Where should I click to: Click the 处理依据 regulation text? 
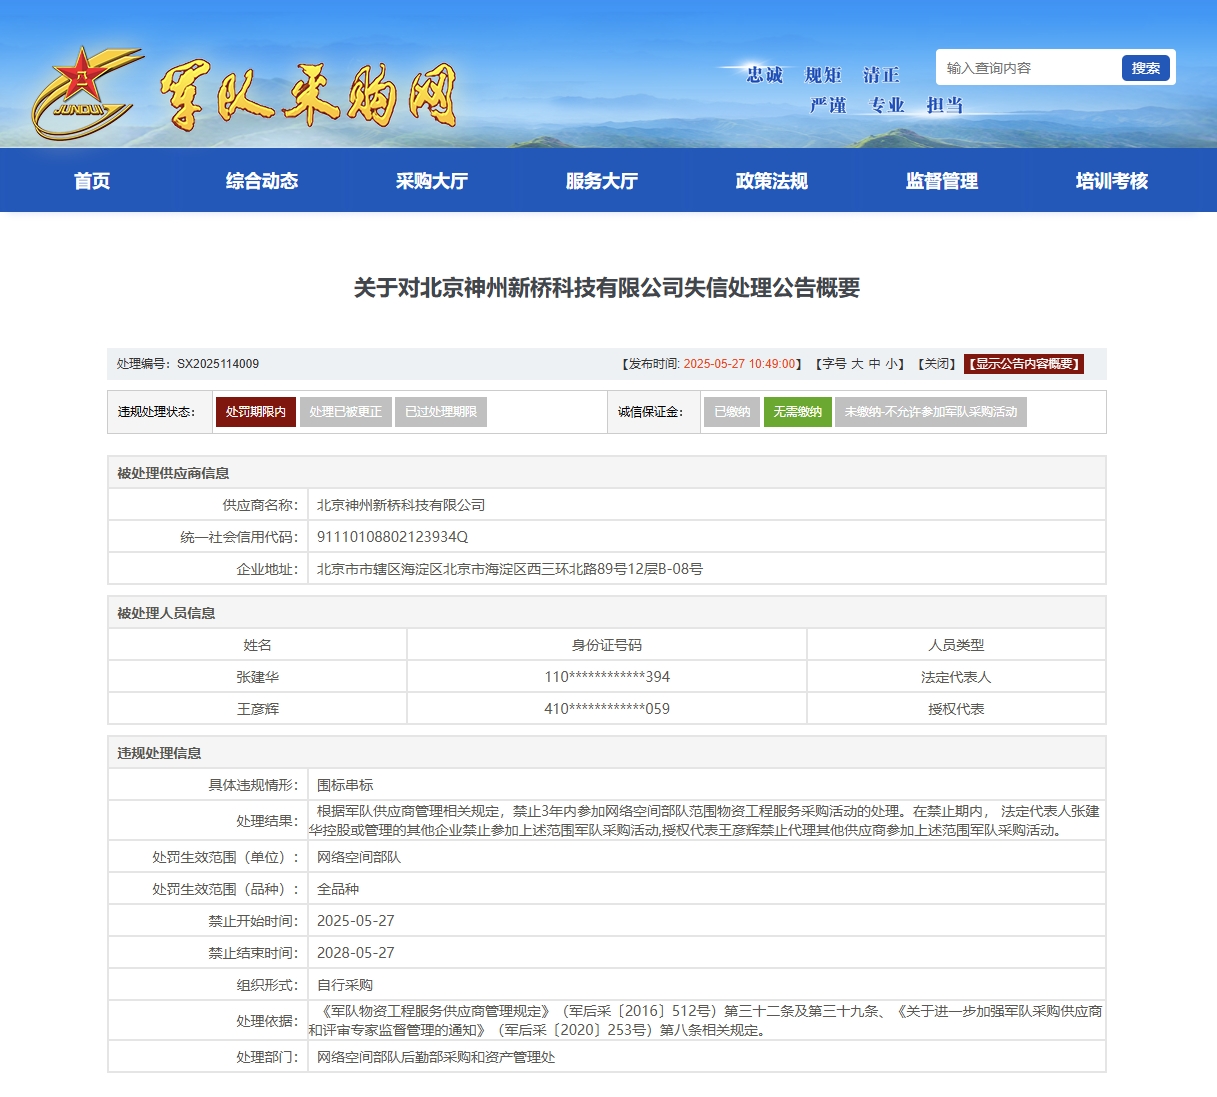[x=706, y=1021]
